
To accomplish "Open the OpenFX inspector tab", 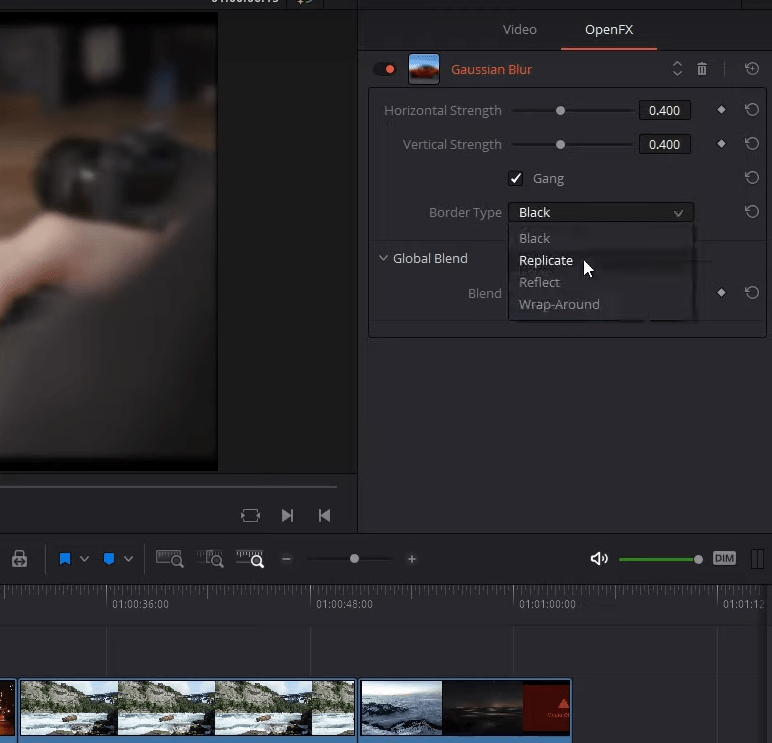I will (x=609, y=30).
